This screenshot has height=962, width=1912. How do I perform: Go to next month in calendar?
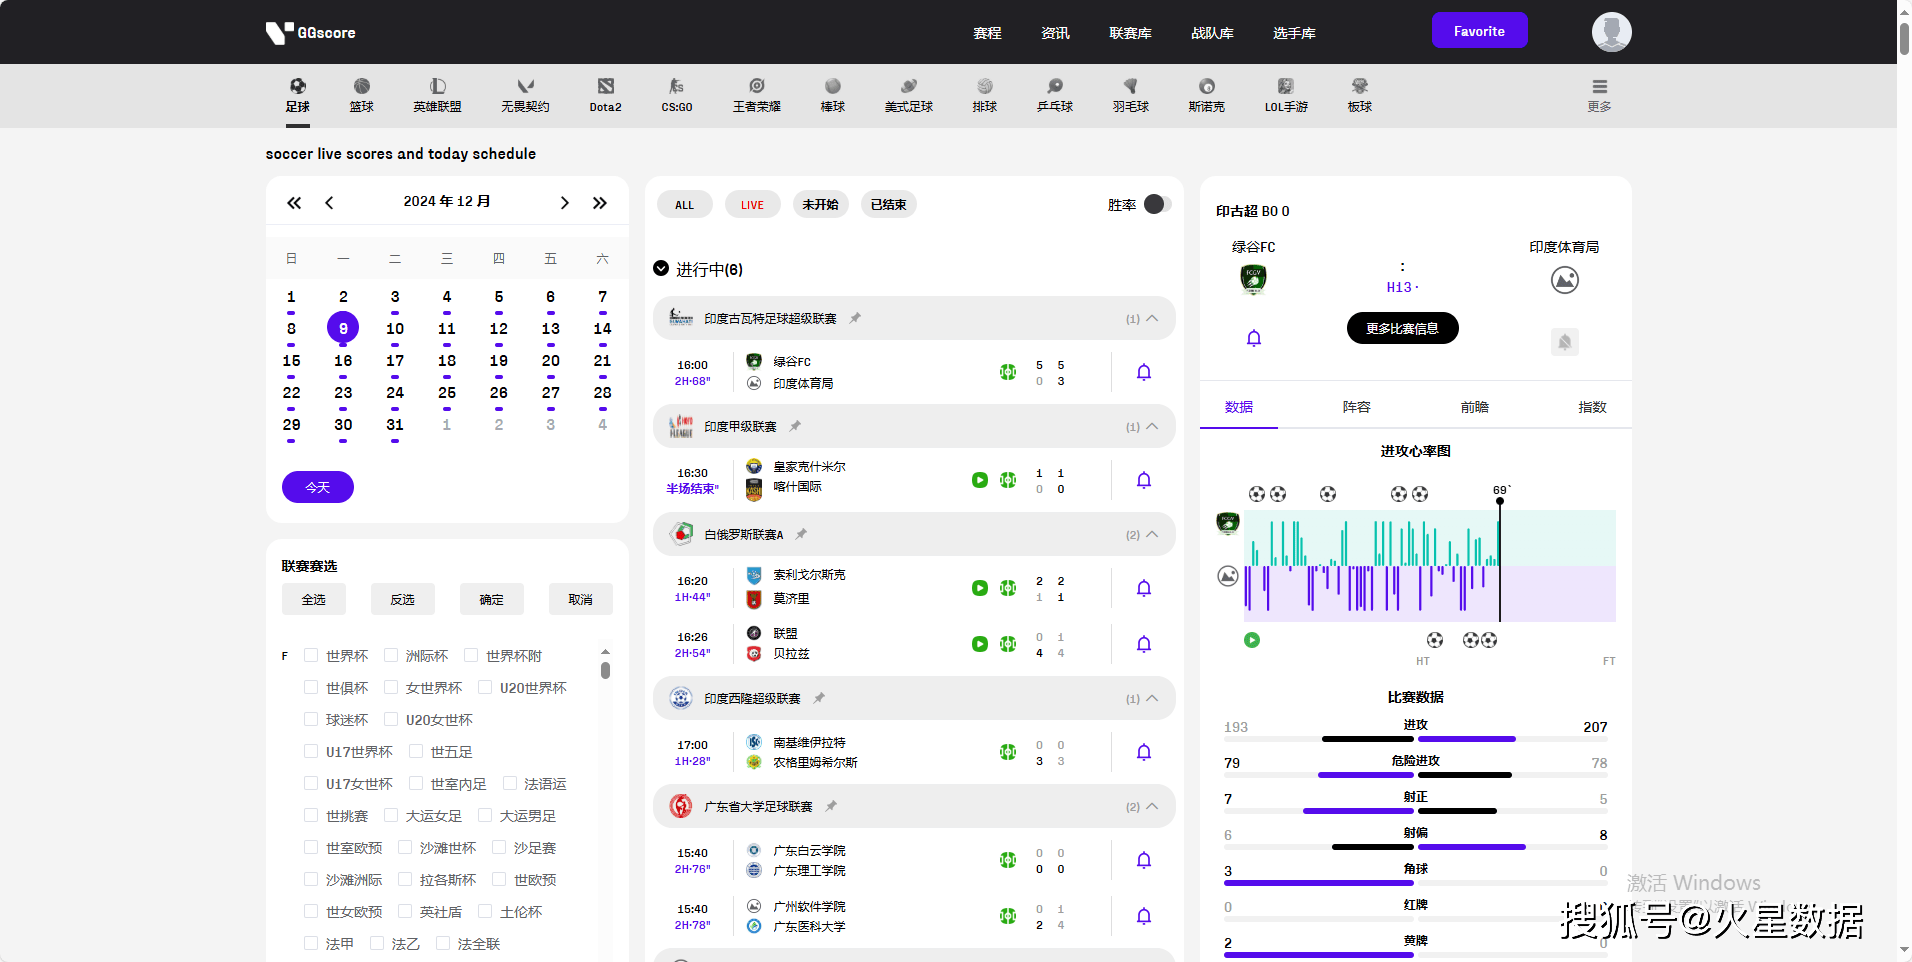tap(565, 203)
